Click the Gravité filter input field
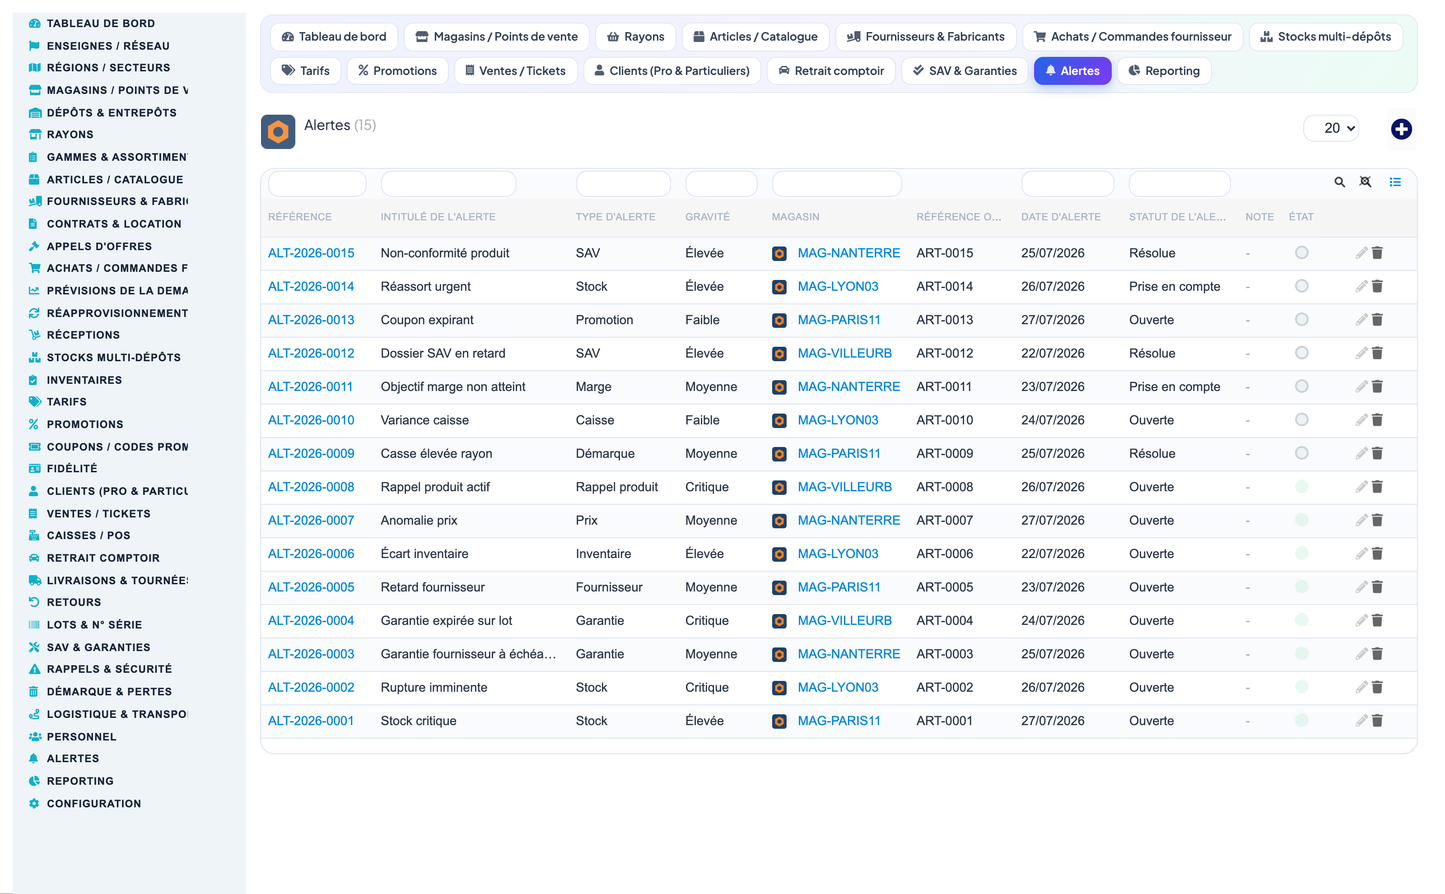 (721, 183)
